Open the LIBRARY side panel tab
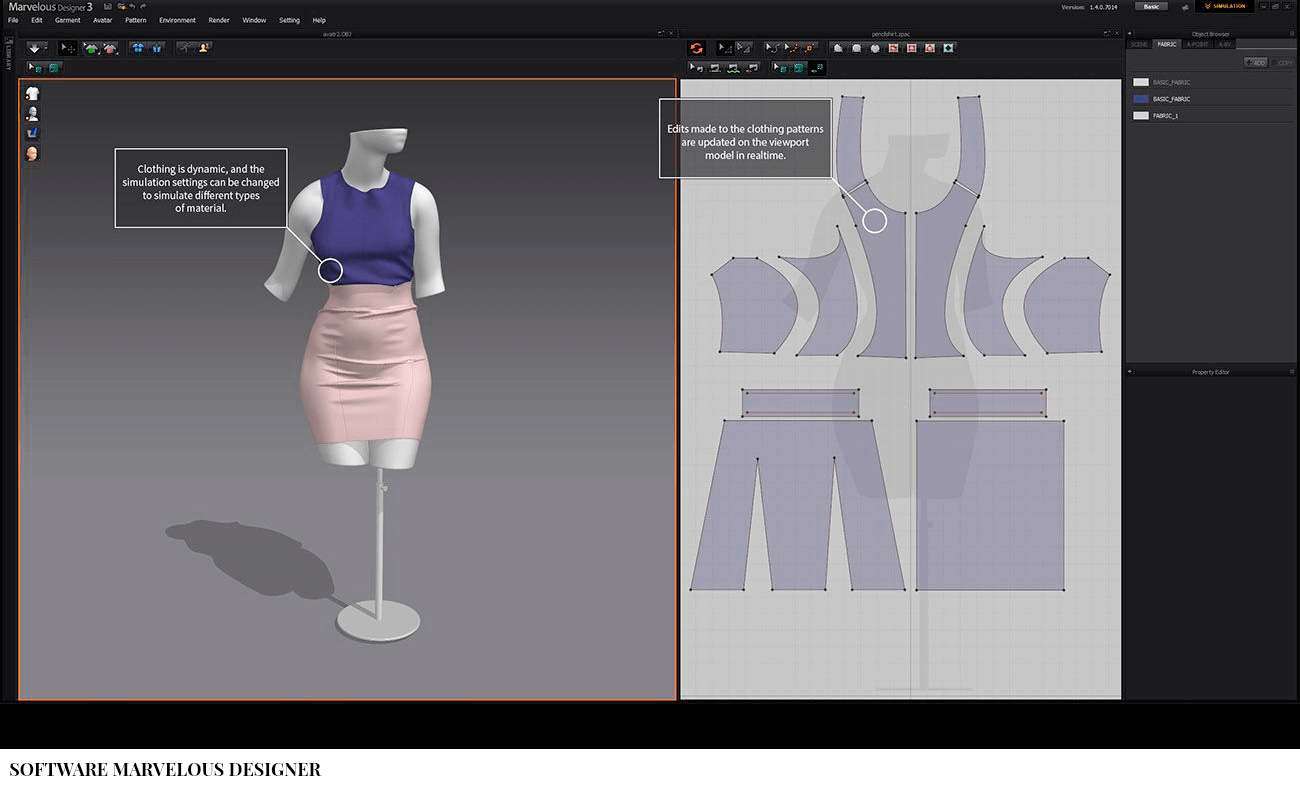Image resolution: width=1300 pixels, height=800 pixels. click(8, 54)
